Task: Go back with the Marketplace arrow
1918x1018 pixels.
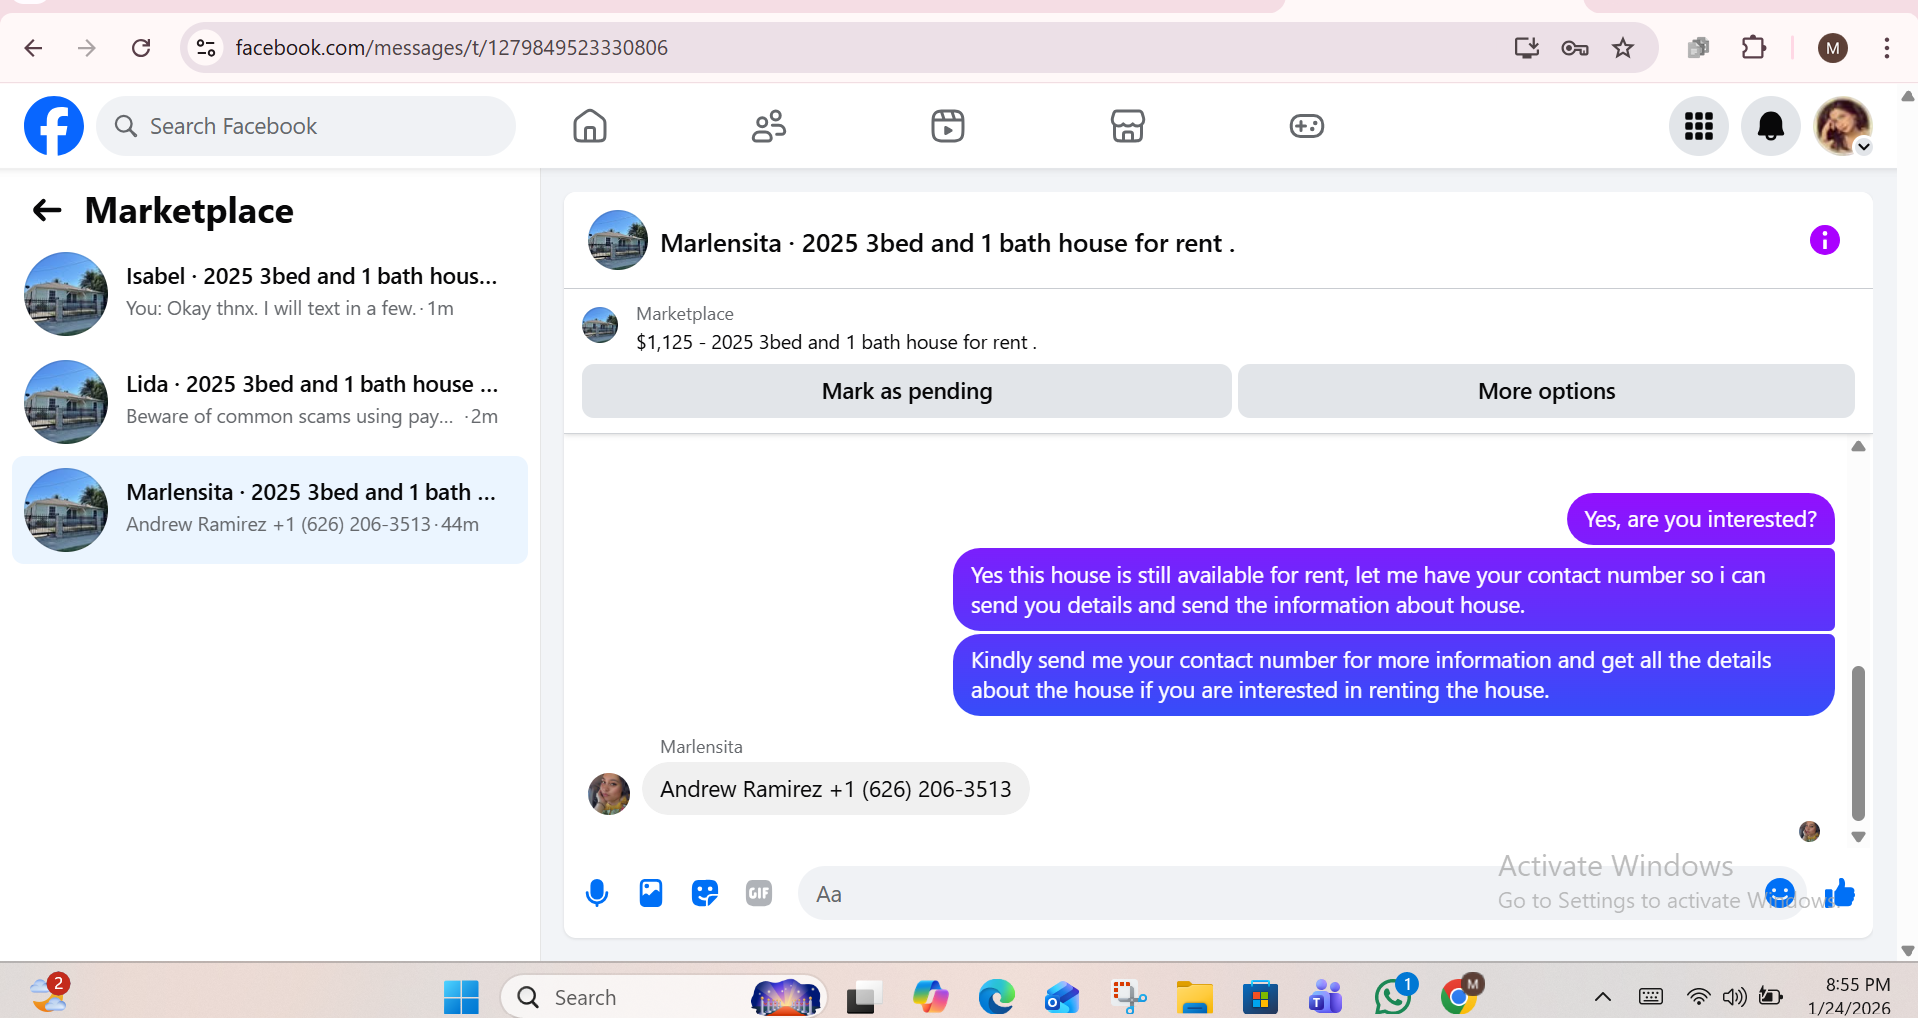Action: (x=47, y=210)
